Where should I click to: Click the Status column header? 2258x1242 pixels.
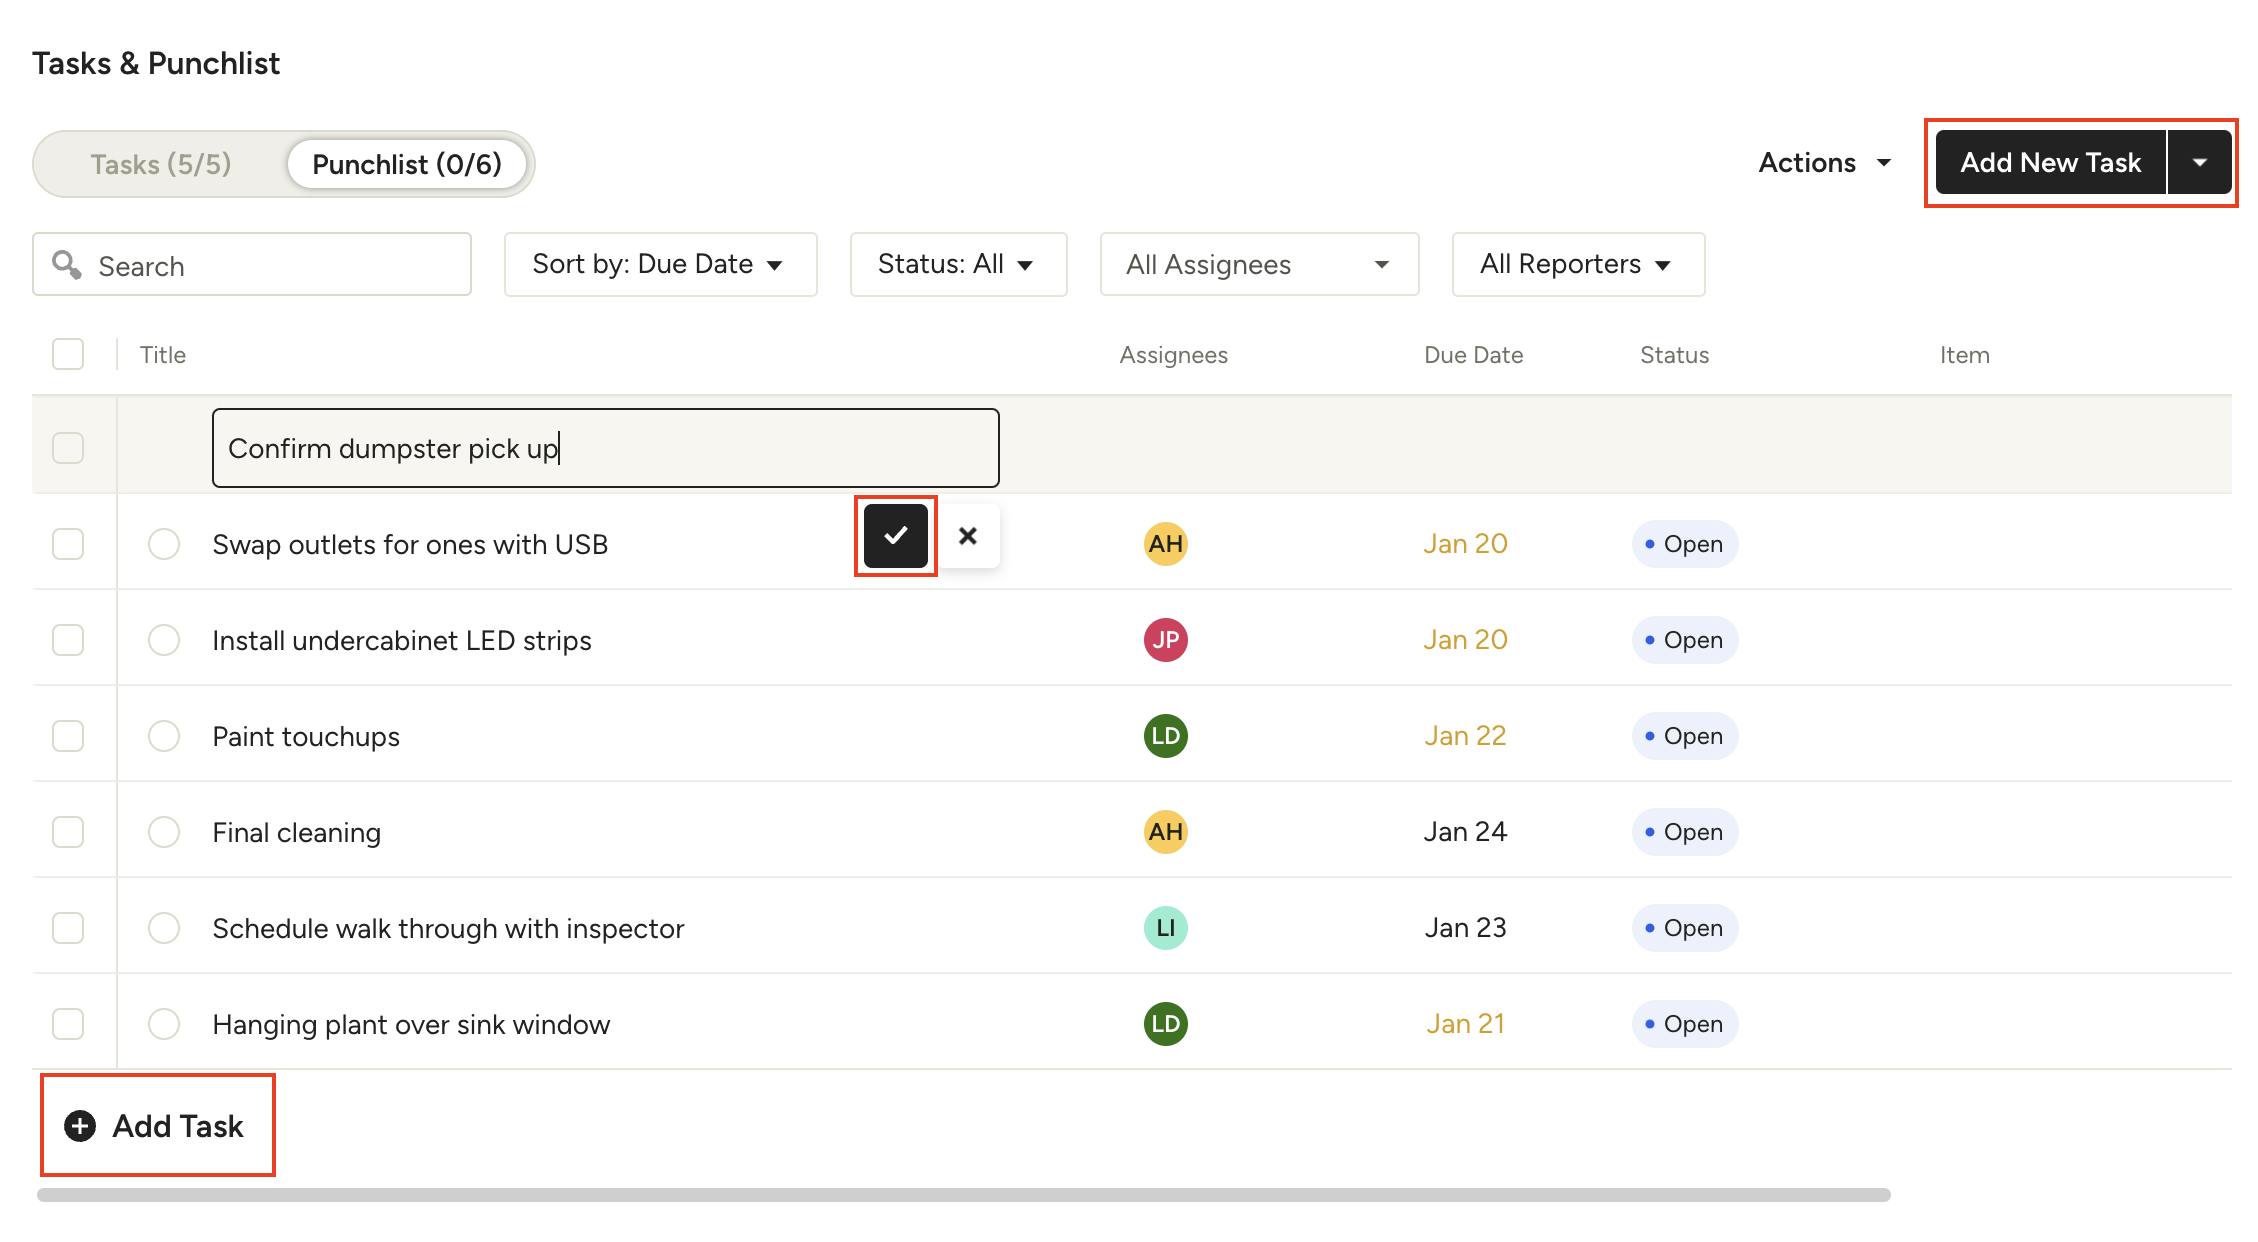[1674, 355]
